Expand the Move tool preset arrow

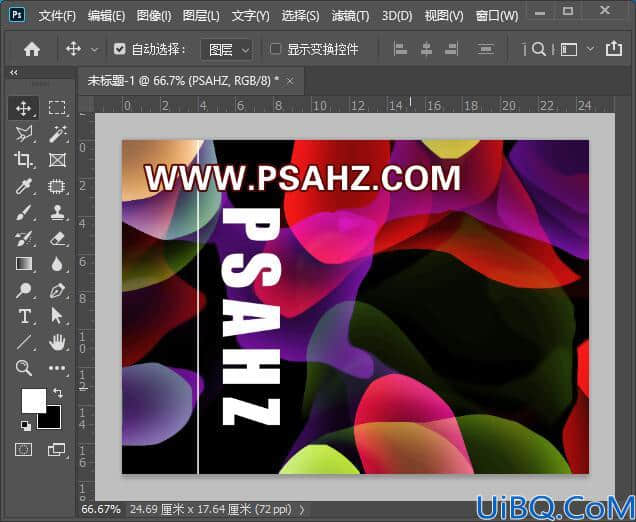coord(94,50)
